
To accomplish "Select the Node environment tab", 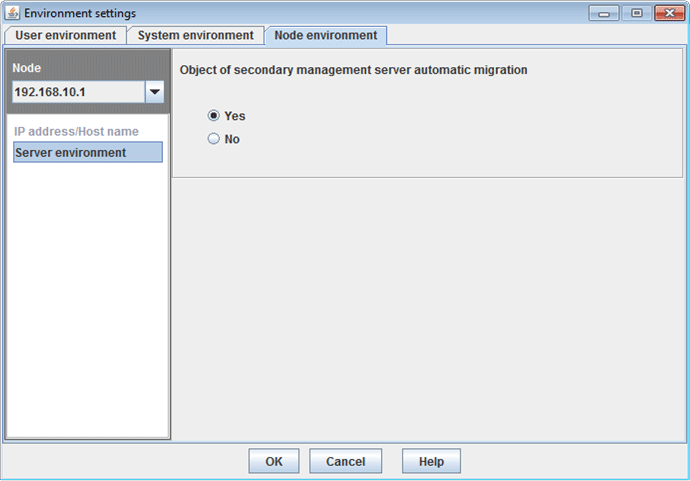I will (326, 35).
